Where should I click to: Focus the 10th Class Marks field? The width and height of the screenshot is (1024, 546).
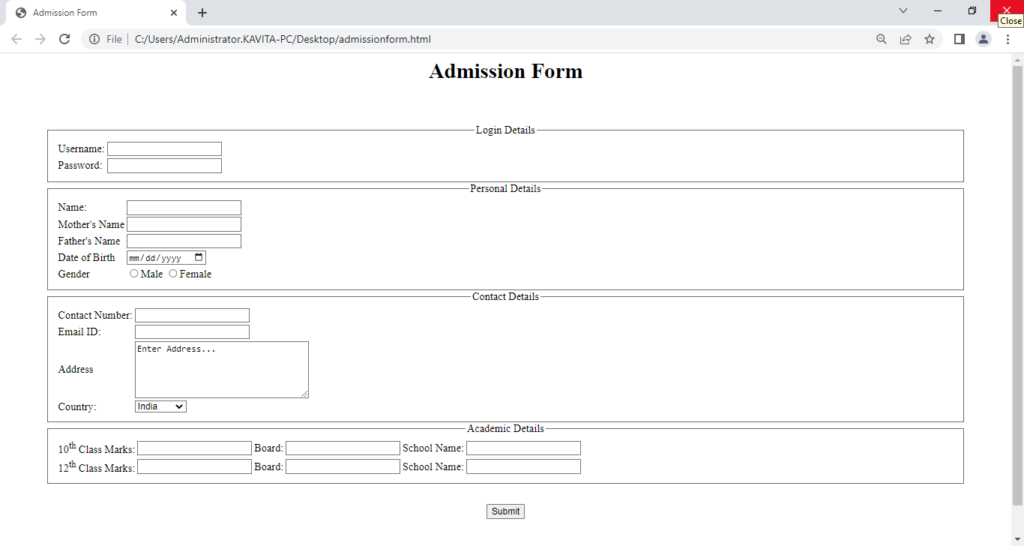195,448
